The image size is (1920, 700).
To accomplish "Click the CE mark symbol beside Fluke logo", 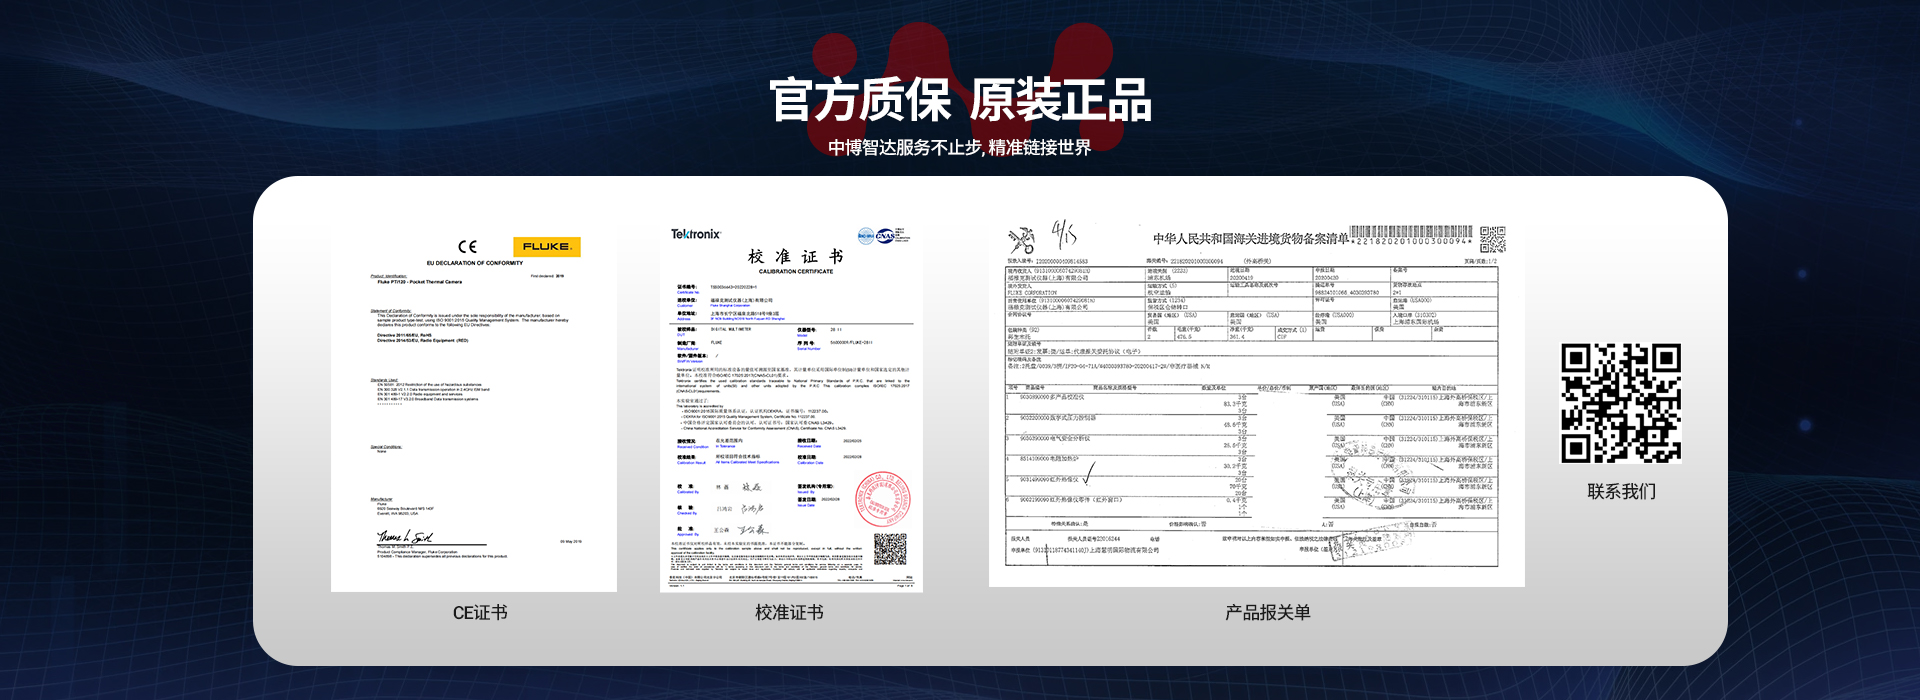I will 467,246.
